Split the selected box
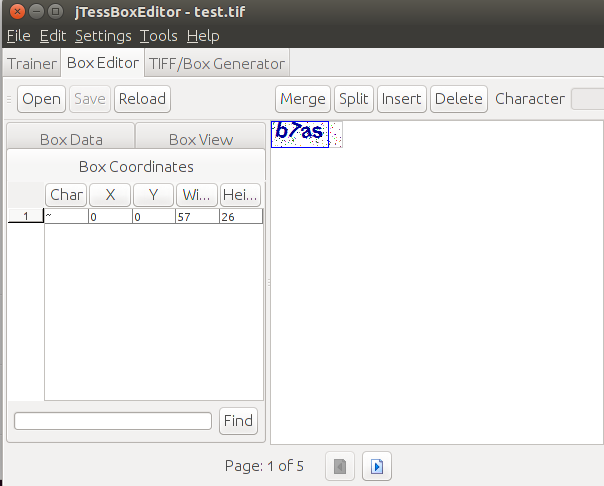Screen dimensions: 604x486 point(354,99)
